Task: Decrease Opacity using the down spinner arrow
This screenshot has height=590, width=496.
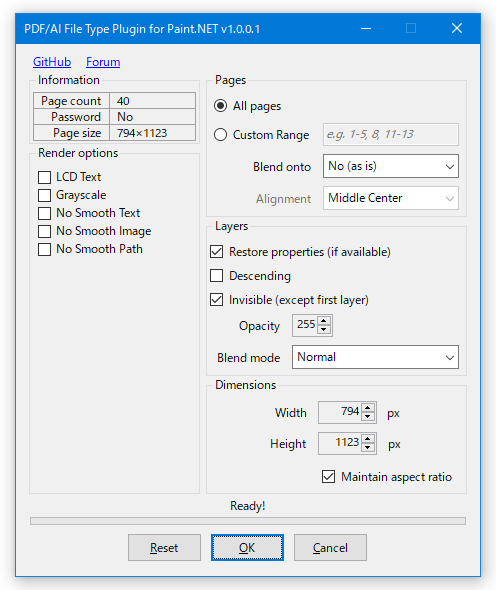Action: [324, 329]
